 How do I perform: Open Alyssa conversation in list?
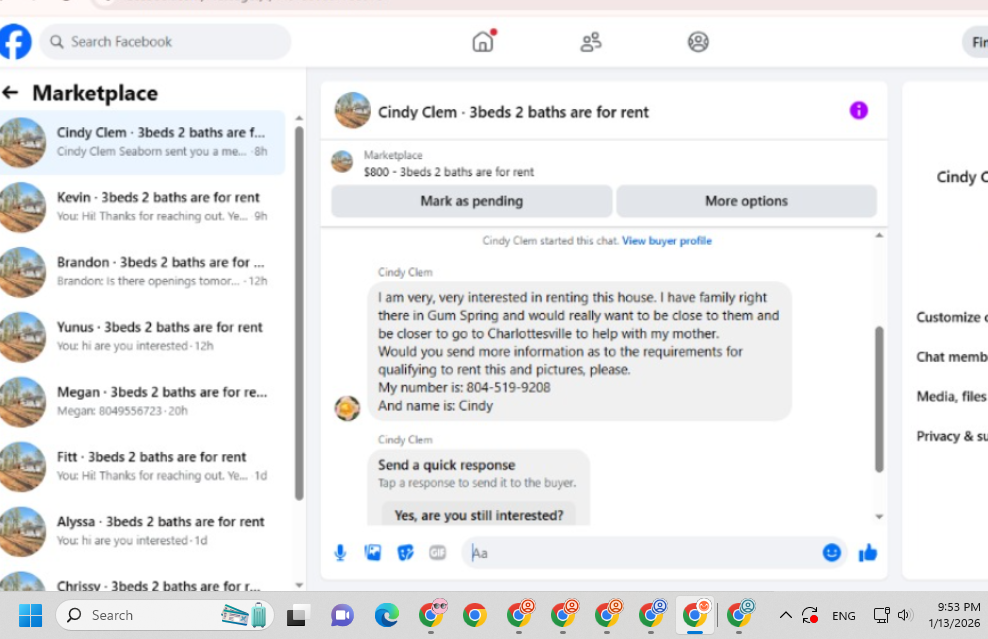142,531
